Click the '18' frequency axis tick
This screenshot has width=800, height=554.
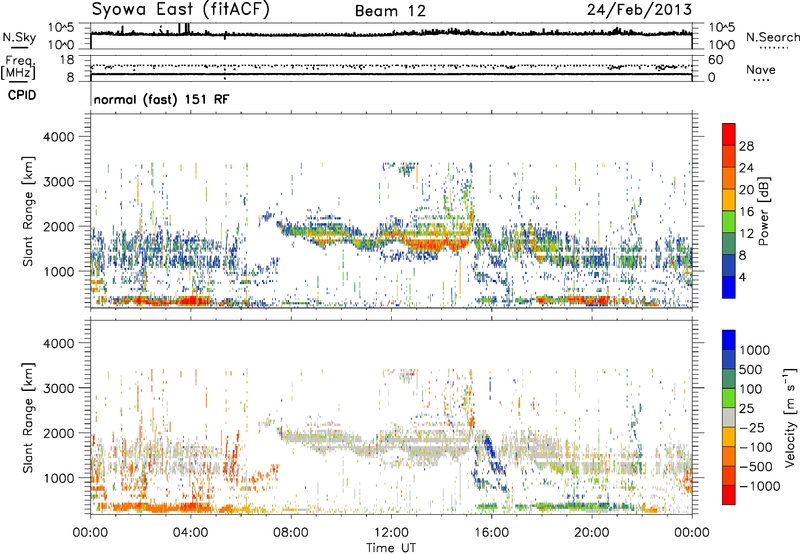67,60
